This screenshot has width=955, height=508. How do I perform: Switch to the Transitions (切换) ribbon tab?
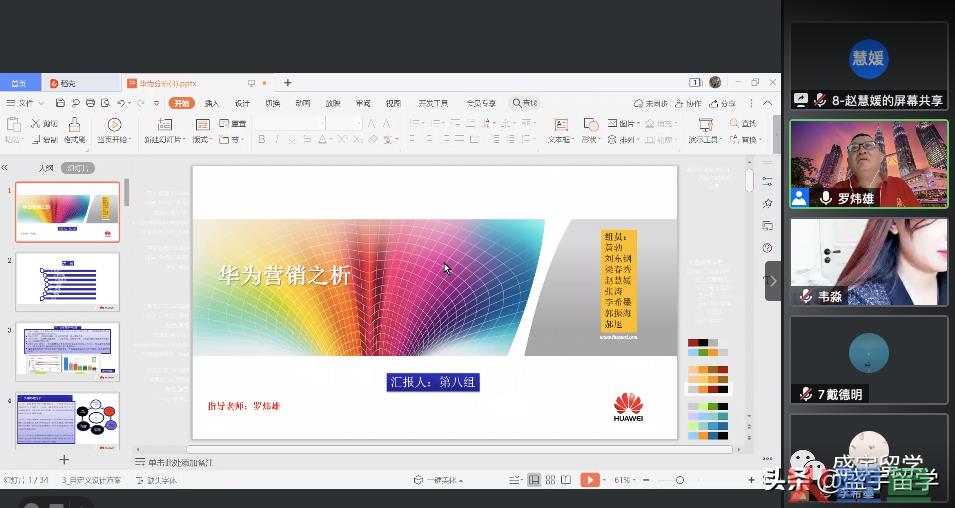pos(272,104)
